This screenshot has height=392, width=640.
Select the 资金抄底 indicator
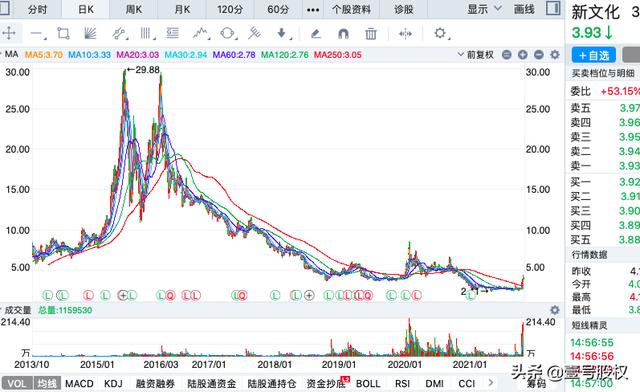click(327, 383)
